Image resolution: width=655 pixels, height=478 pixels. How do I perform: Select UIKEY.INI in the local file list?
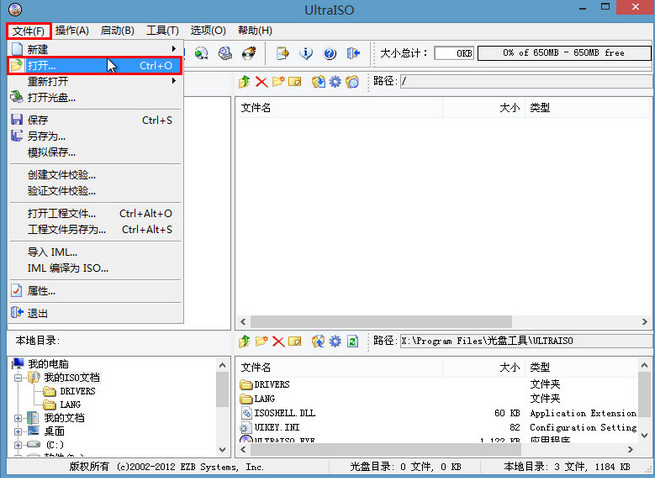coord(277,427)
